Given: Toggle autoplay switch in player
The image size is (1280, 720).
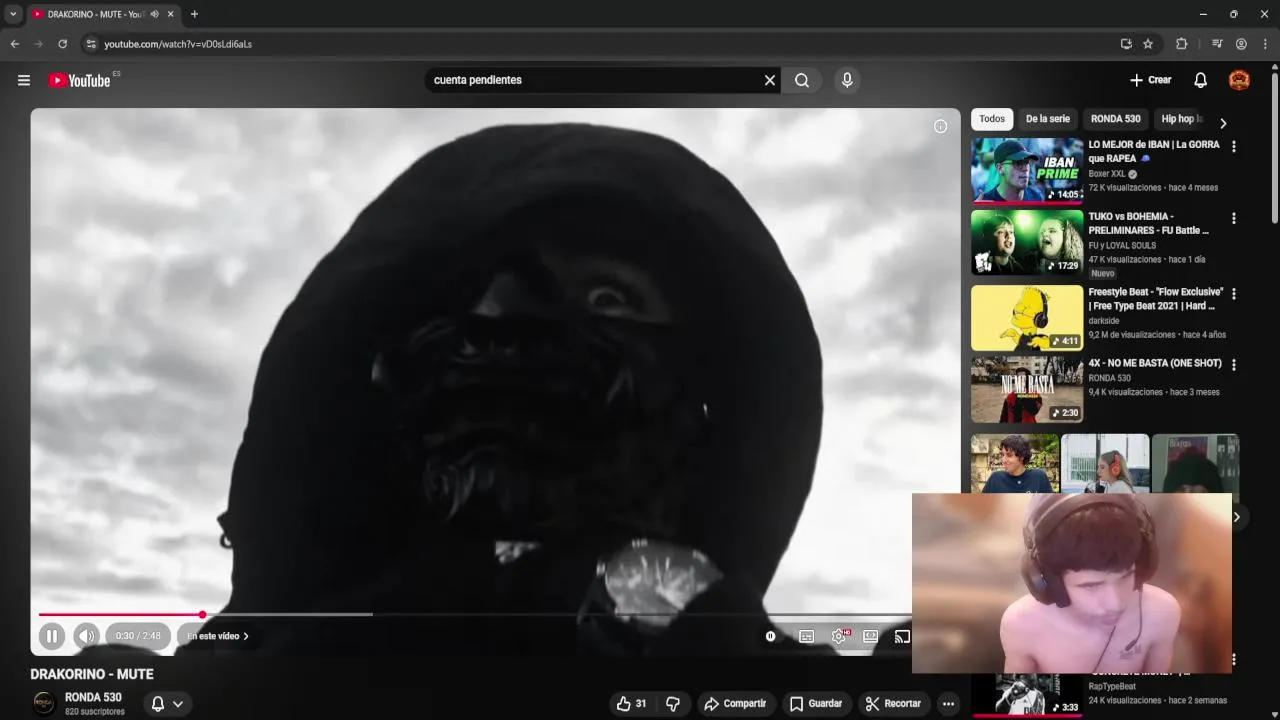Looking at the screenshot, I should click(x=770, y=636).
